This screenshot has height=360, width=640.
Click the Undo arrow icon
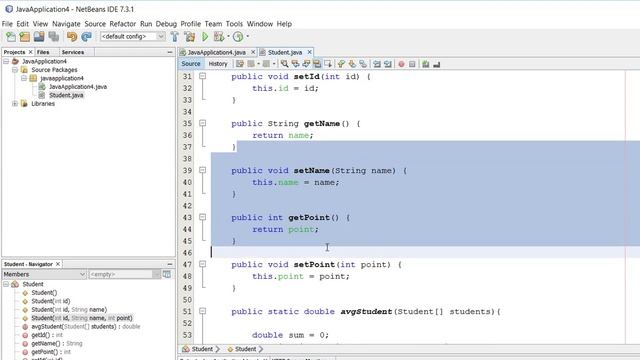tap(72, 37)
